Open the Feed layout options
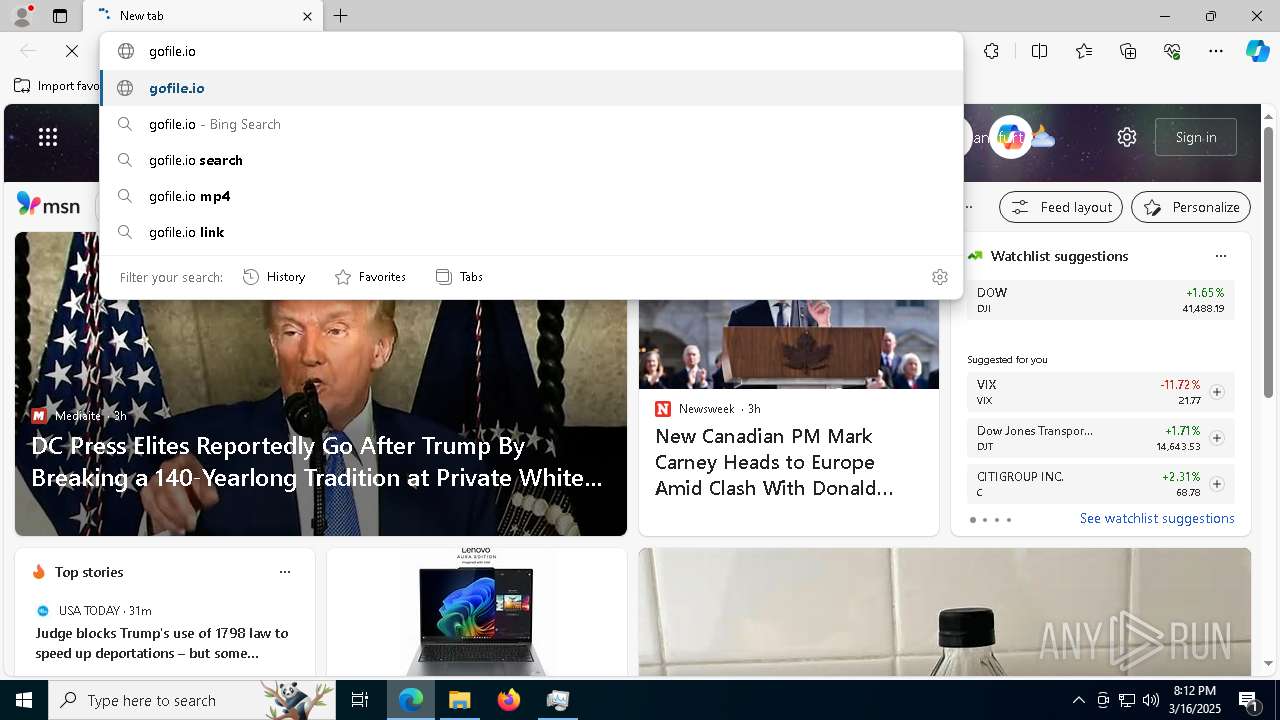 [x=1061, y=207]
